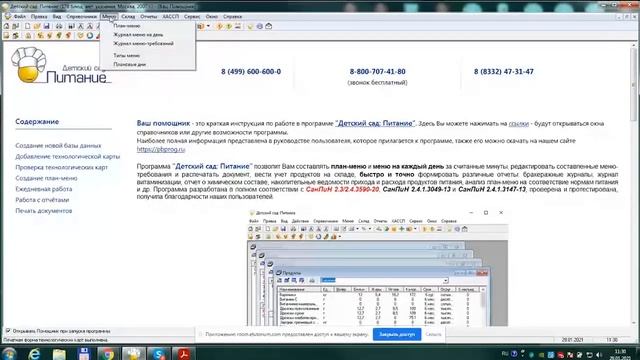640x360 pixels.
Task: Open the Сервис menu
Action: 192,17
